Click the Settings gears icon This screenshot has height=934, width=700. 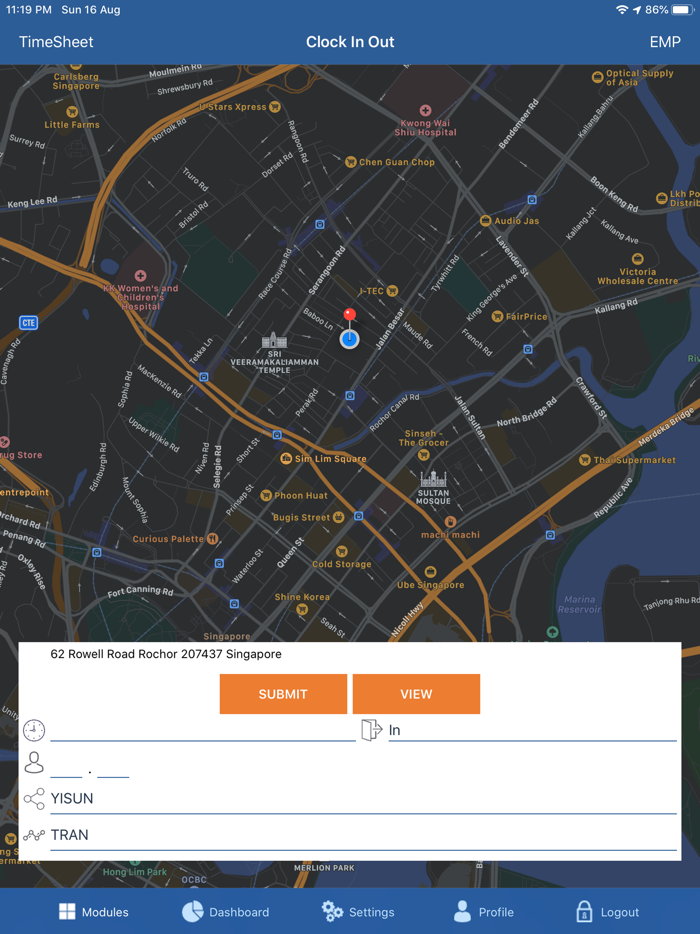(332, 911)
